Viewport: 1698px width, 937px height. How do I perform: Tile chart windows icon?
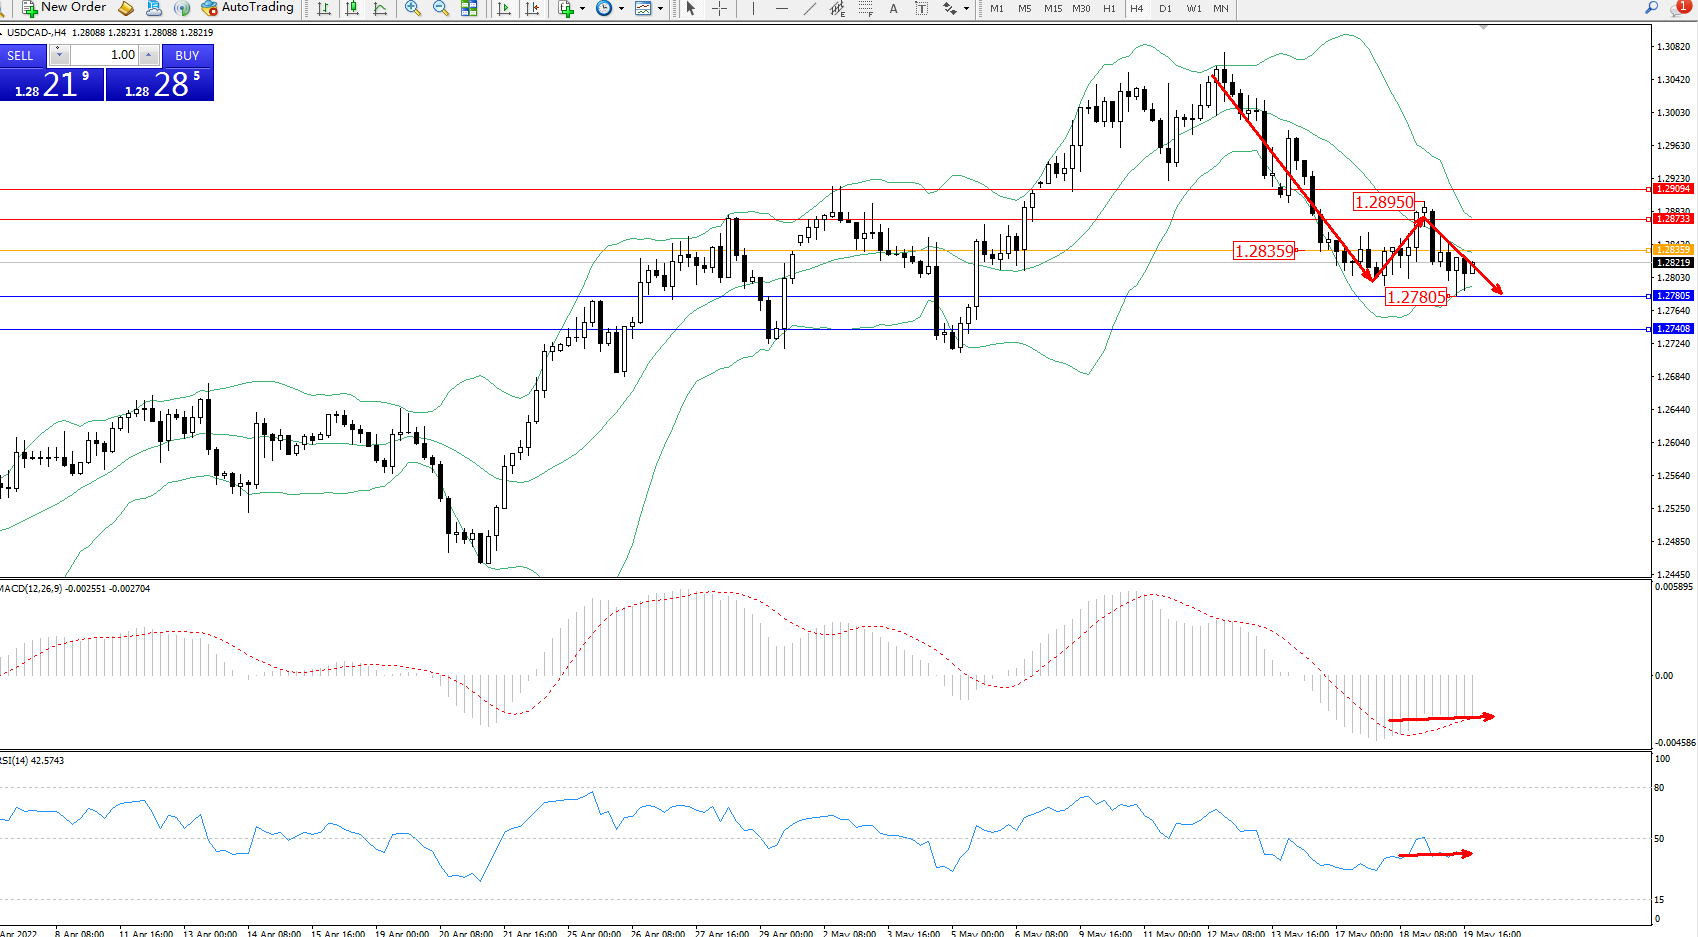[x=469, y=8]
